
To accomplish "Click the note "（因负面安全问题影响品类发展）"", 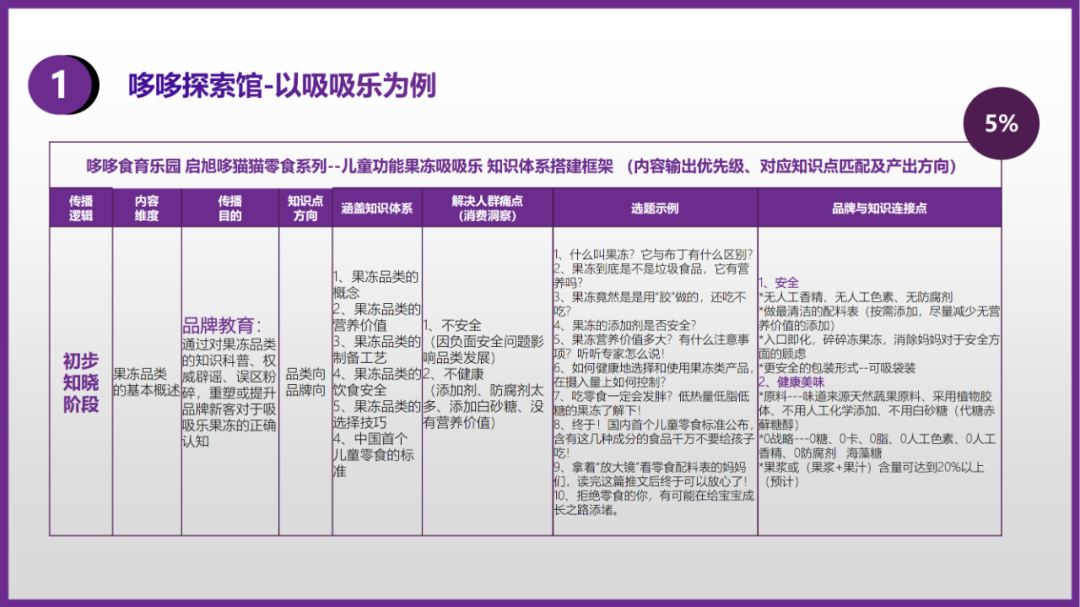I will coord(484,349).
